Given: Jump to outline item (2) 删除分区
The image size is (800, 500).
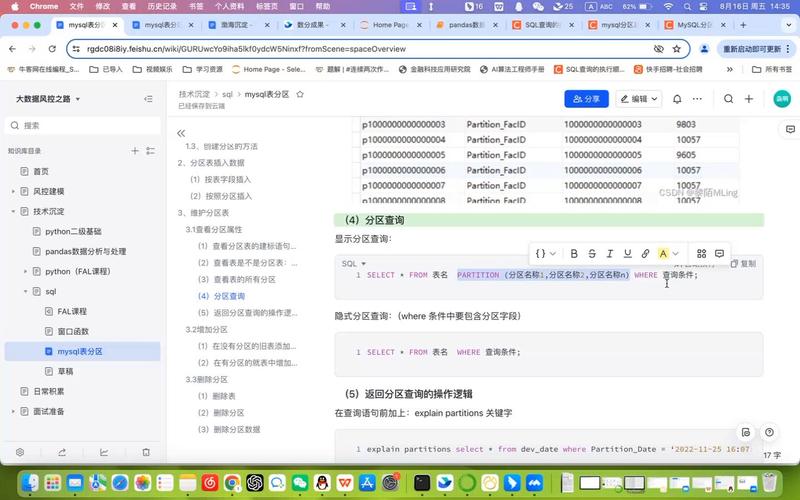Looking at the screenshot, I should tap(221, 413).
